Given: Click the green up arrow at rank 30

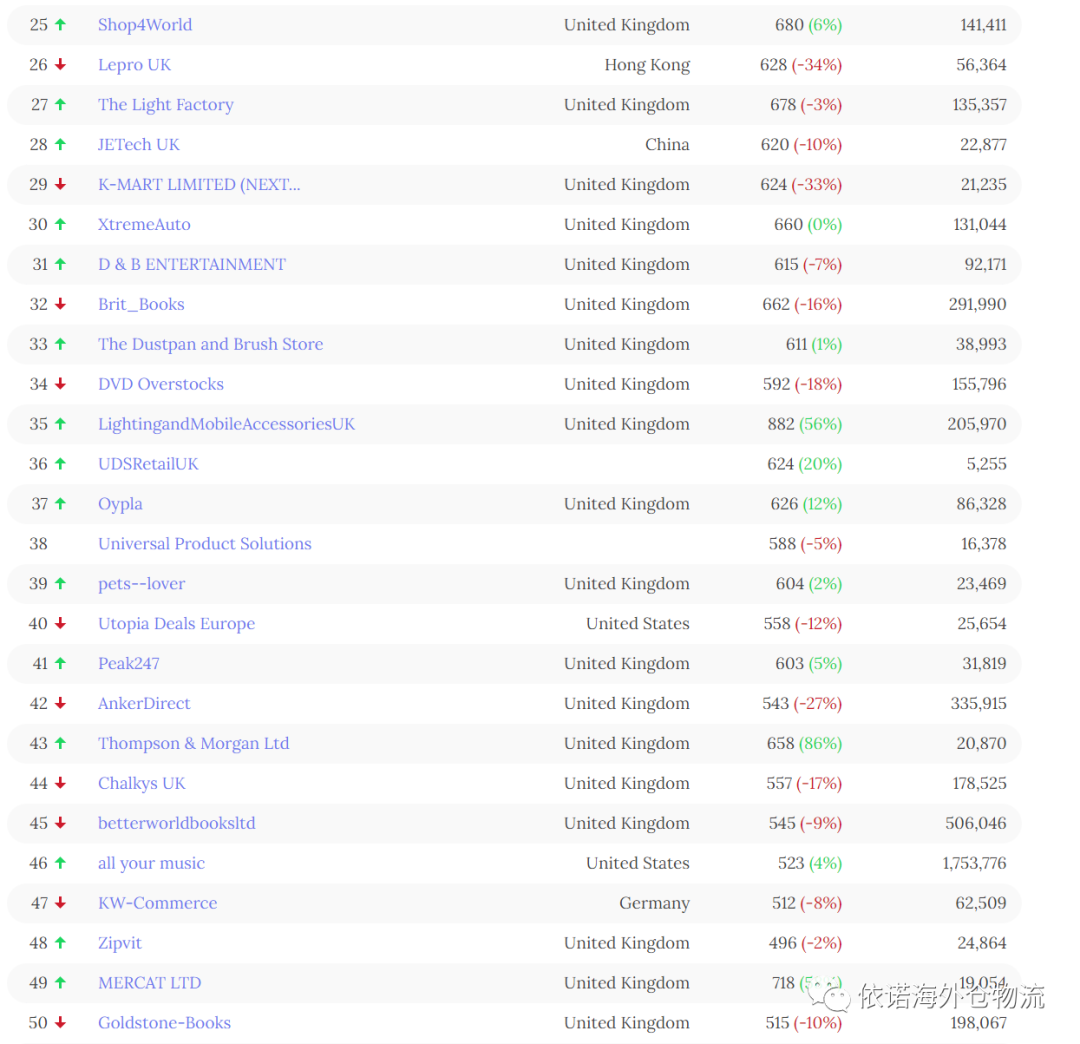Looking at the screenshot, I should pos(61,225).
